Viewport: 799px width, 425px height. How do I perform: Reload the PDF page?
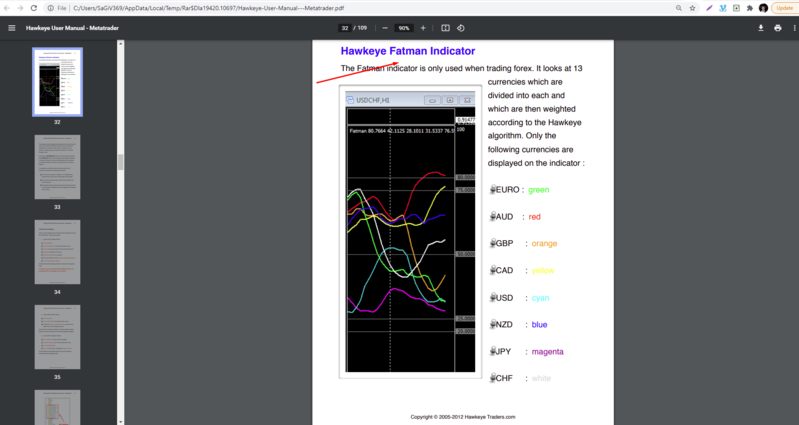tap(34, 8)
